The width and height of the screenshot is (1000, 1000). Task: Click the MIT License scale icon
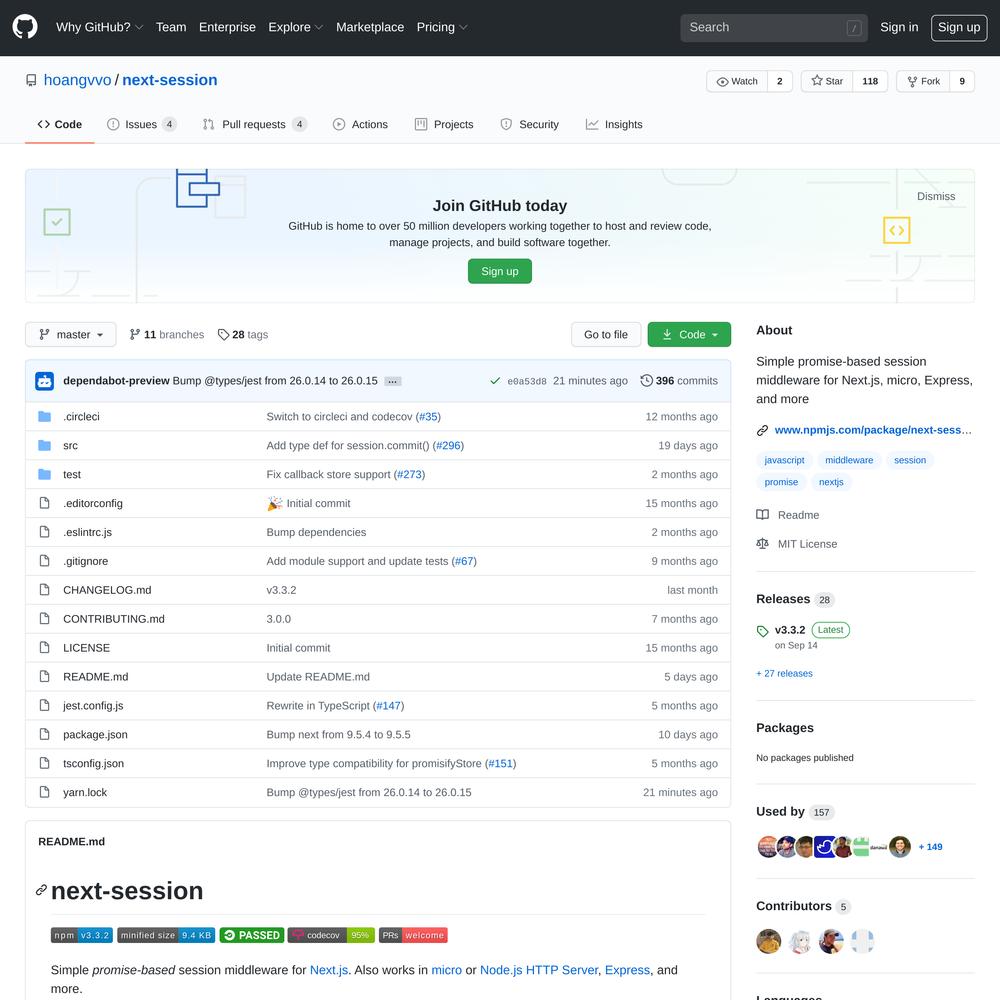(x=763, y=543)
